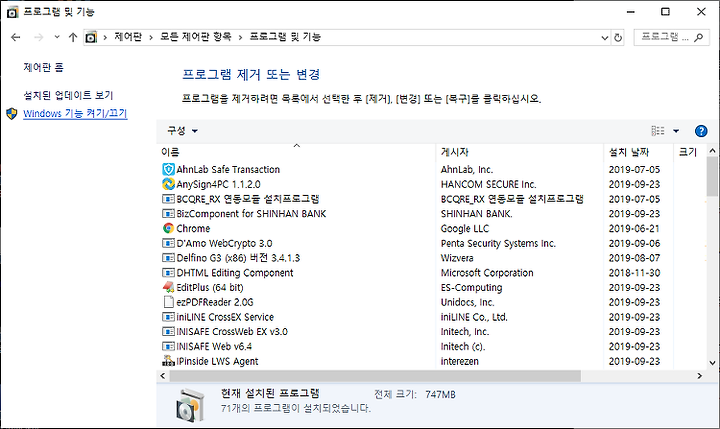Click the publisher Wizvera

click(457, 258)
